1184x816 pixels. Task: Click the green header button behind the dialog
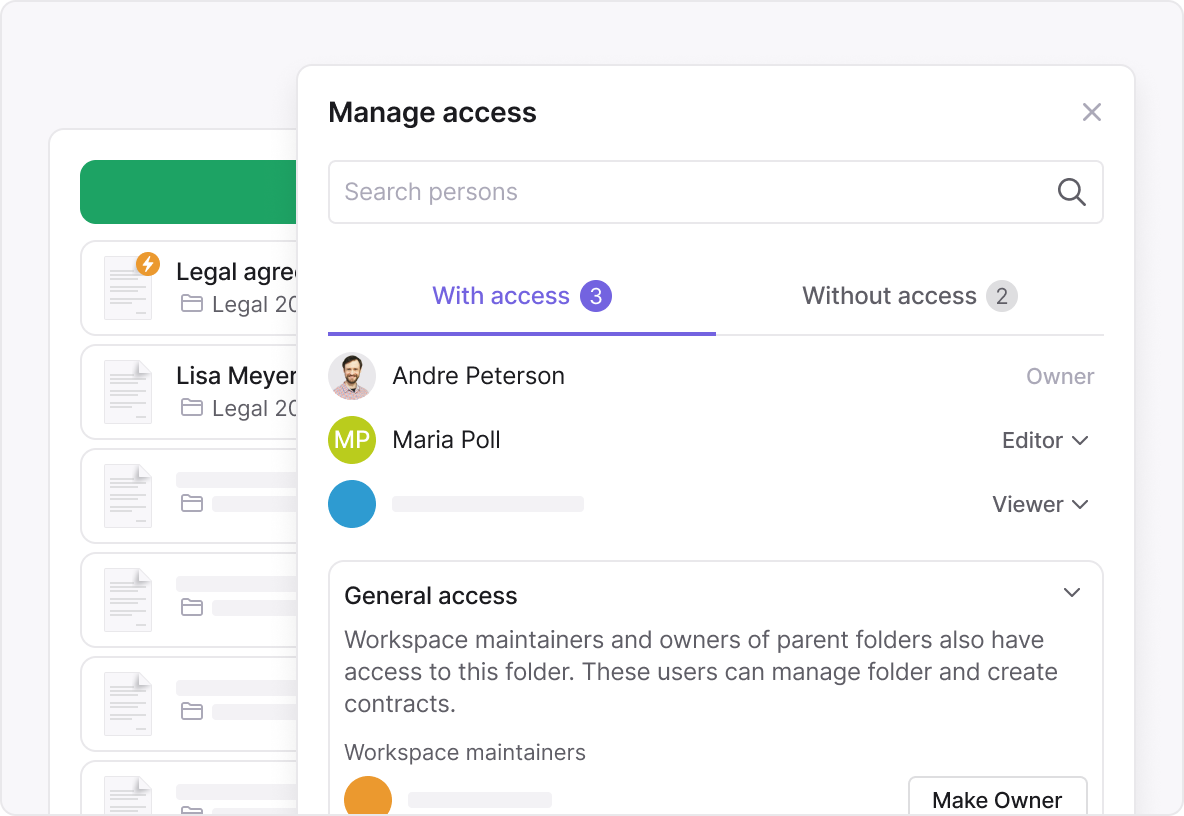point(188,191)
